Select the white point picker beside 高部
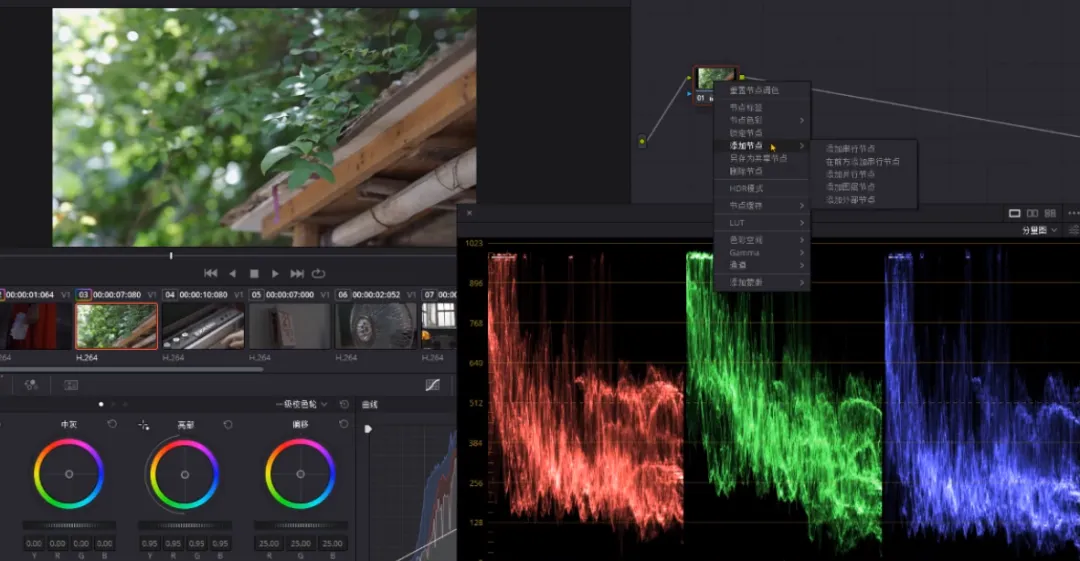Viewport: 1080px width, 561px height. point(144,425)
